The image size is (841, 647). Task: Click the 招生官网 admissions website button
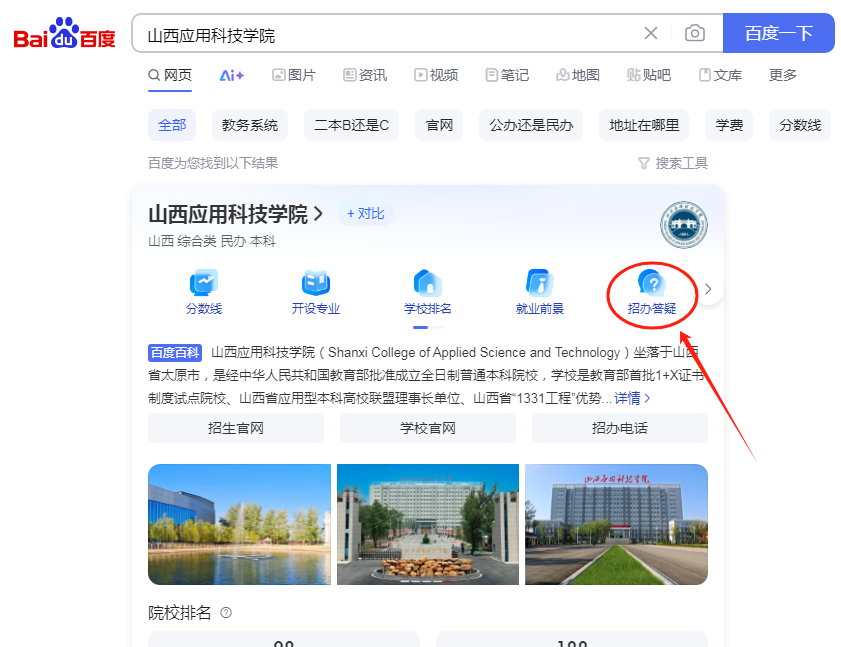[236, 428]
